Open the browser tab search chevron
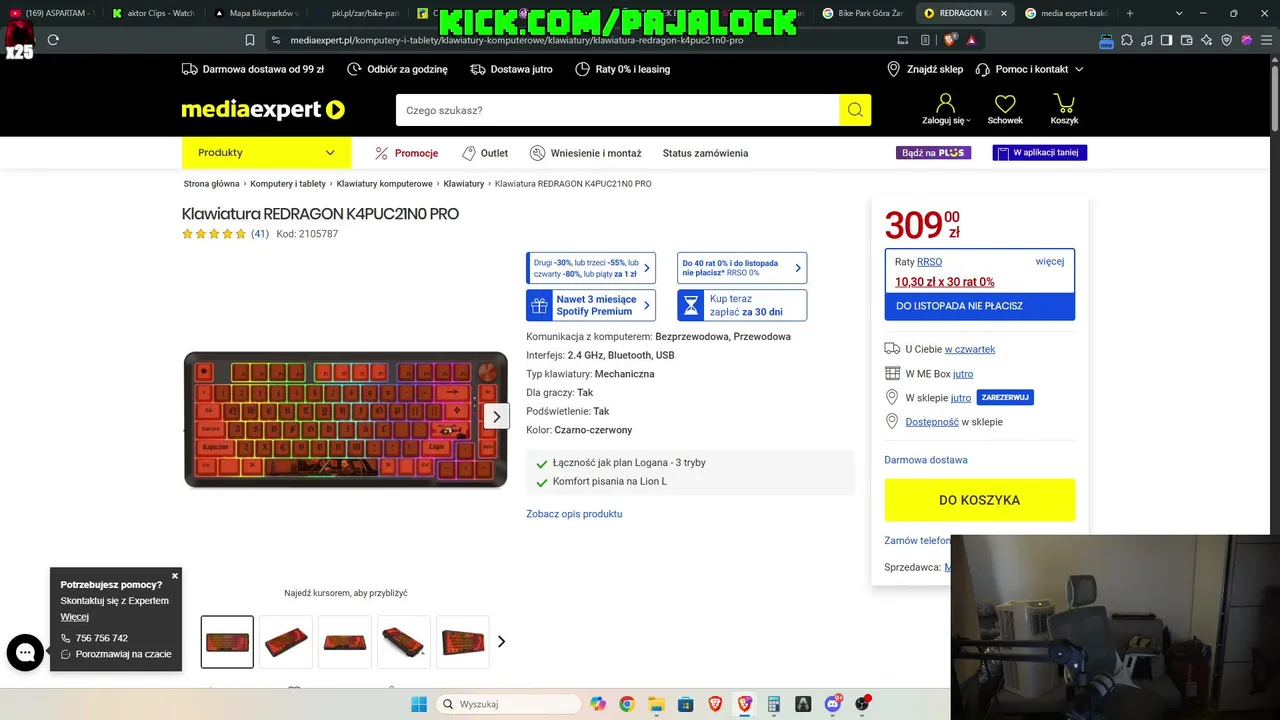The width and height of the screenshot is (1280, 720). (x=1179, y=13)
